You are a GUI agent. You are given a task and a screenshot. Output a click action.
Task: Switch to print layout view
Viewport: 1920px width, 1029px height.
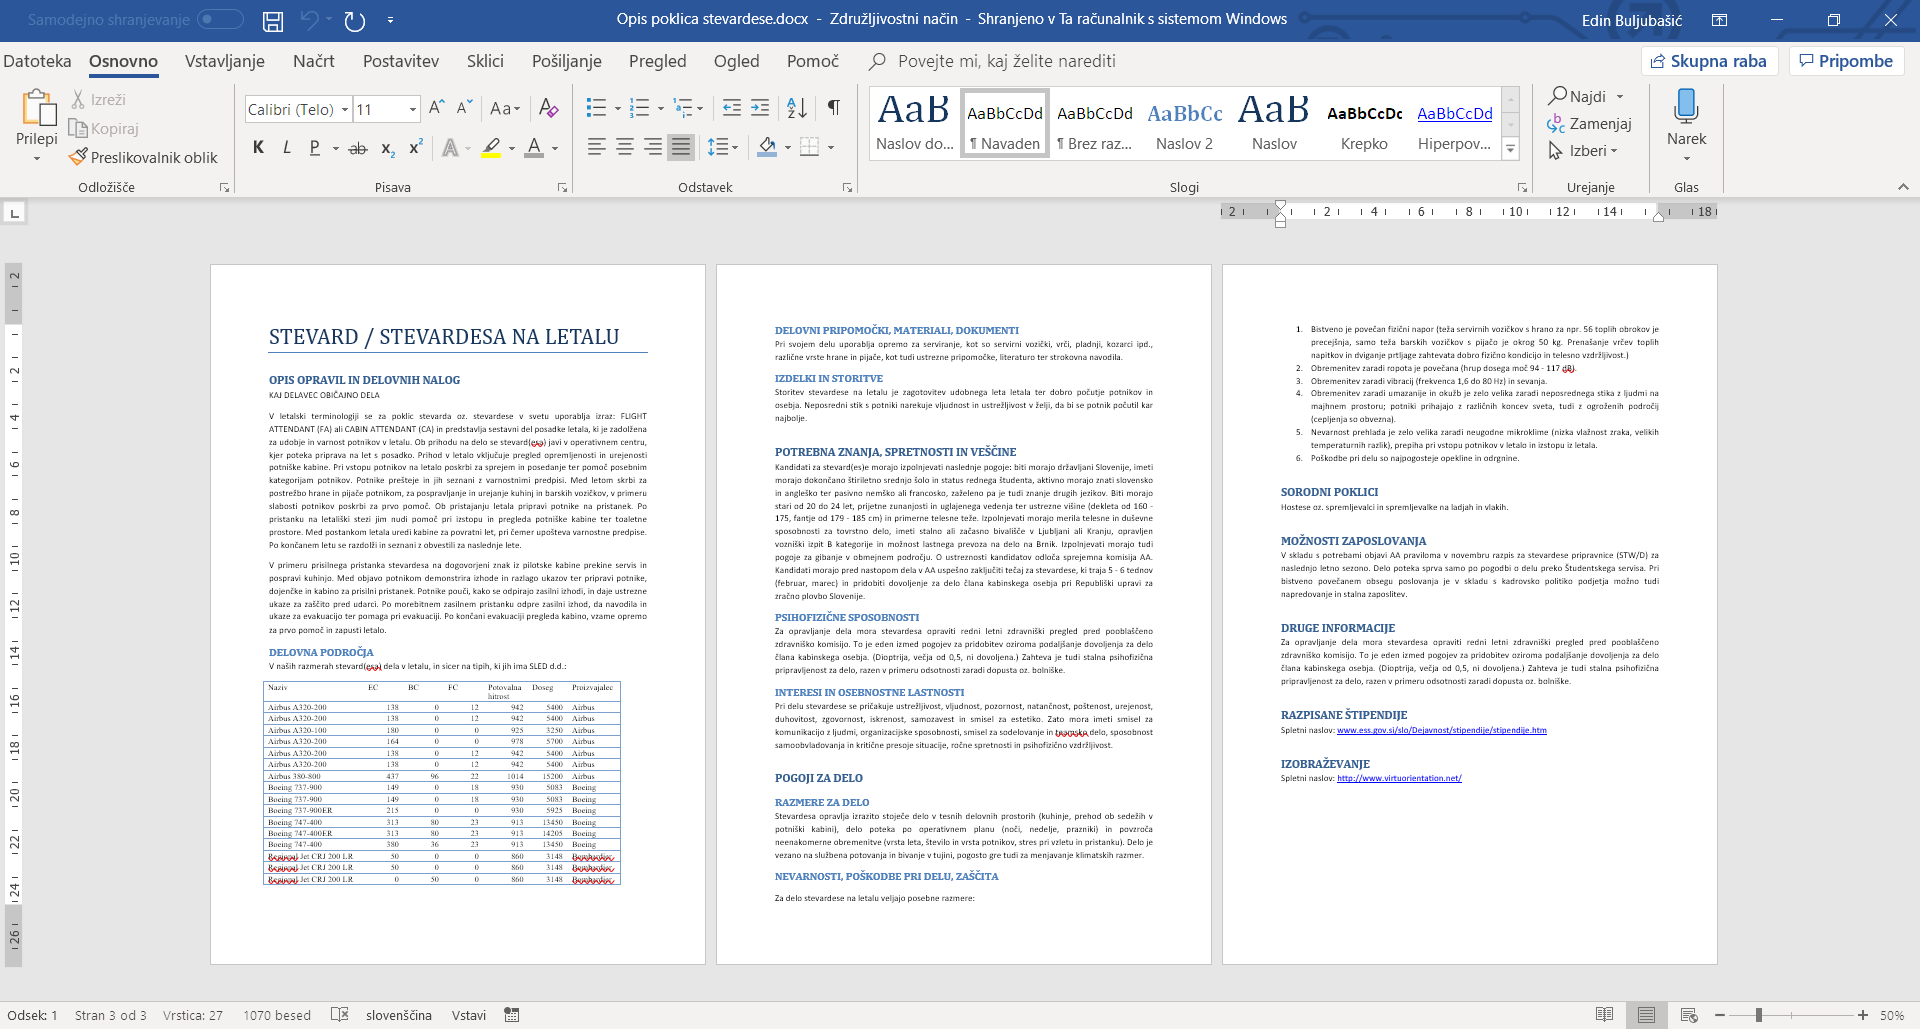1646,1015
